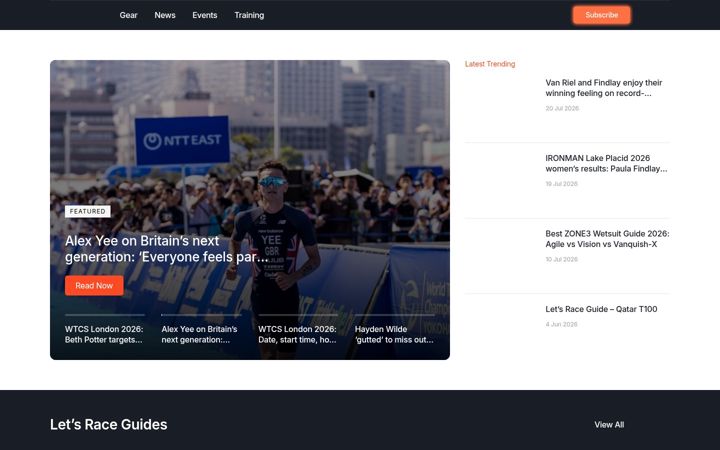
Task: Select Training in the navigation bar
Action: pos(249,15)
